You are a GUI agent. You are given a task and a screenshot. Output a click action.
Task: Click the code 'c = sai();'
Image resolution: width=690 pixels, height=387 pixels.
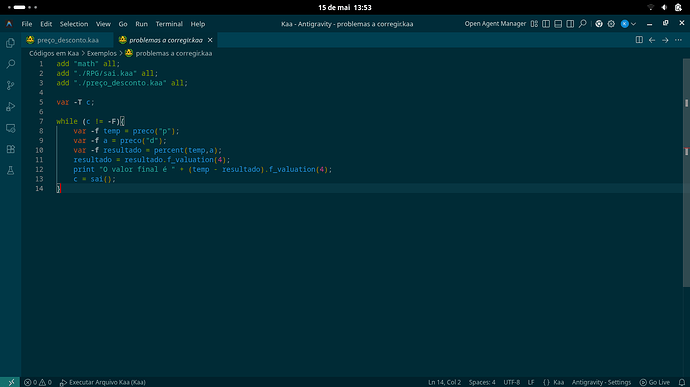(94, 179)
